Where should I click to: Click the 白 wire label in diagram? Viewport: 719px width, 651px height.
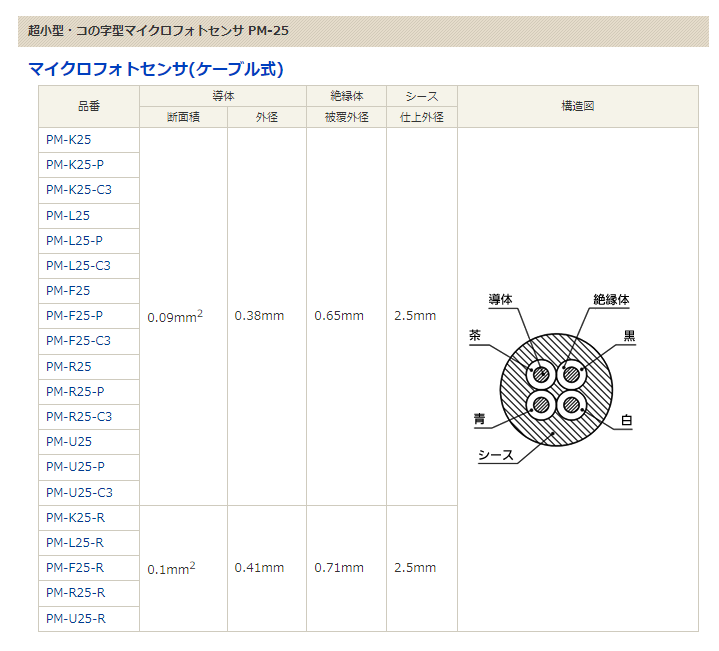pos(626,420)
